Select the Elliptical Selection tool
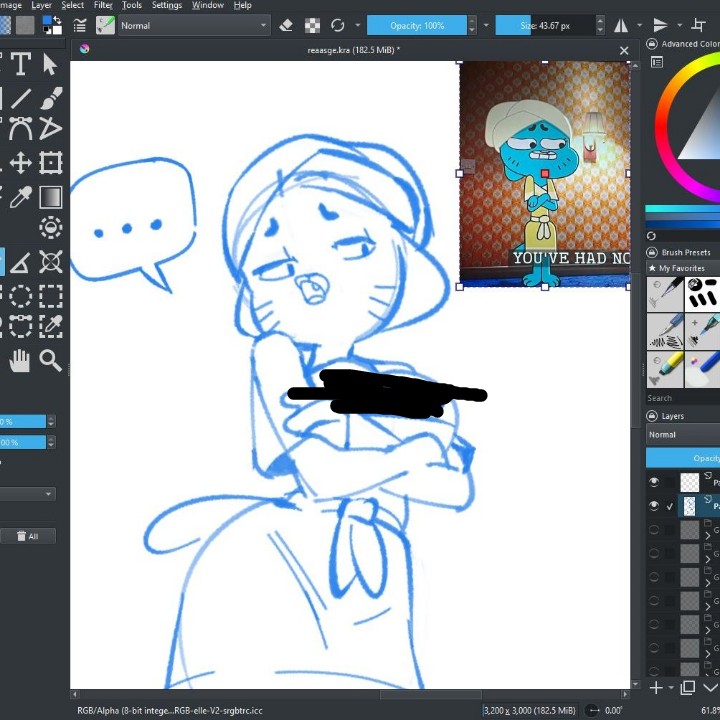The image size is (720, 720). [21, 296]
